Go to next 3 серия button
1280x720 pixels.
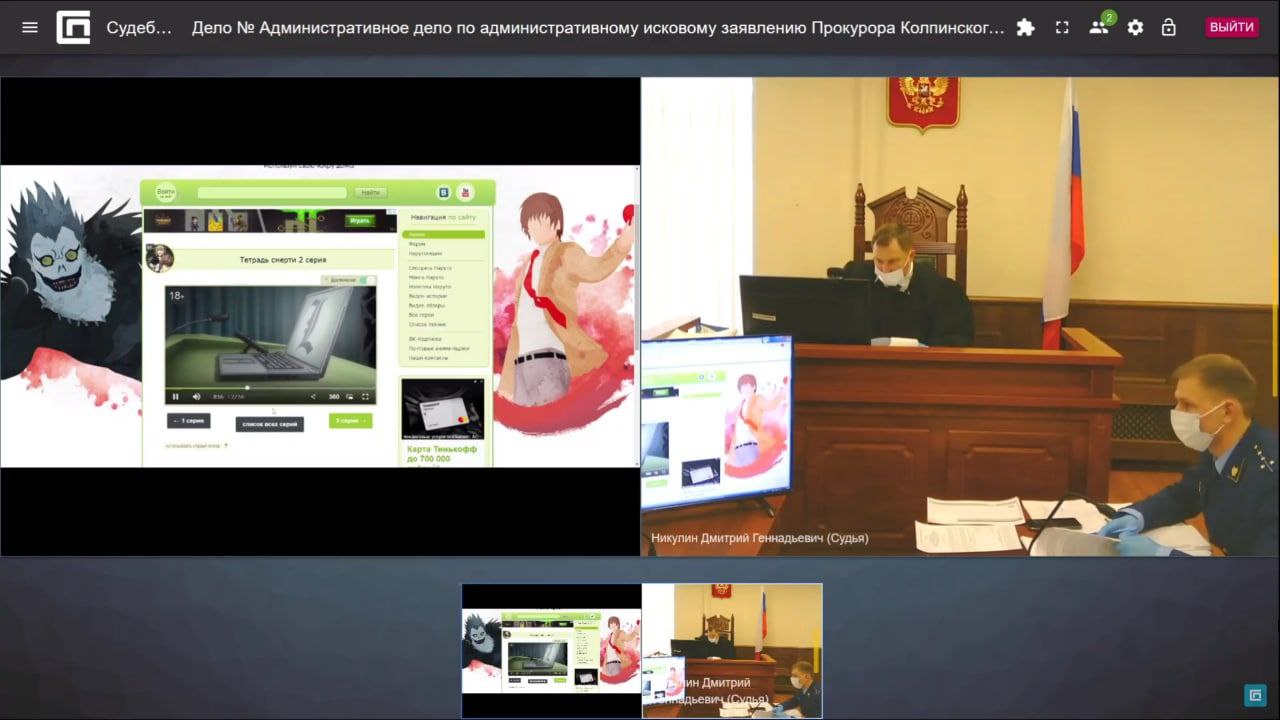[x=350, y=421]
